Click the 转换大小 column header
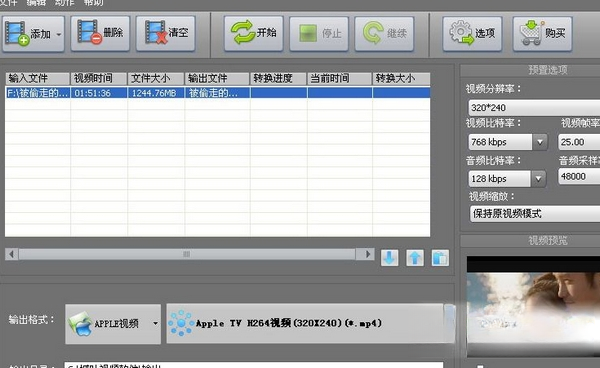This screenshot has width=600, height=368. coord(401,78)
